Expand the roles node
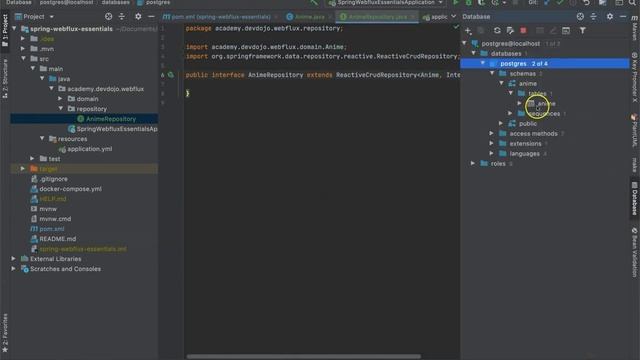 click(473, 163)
